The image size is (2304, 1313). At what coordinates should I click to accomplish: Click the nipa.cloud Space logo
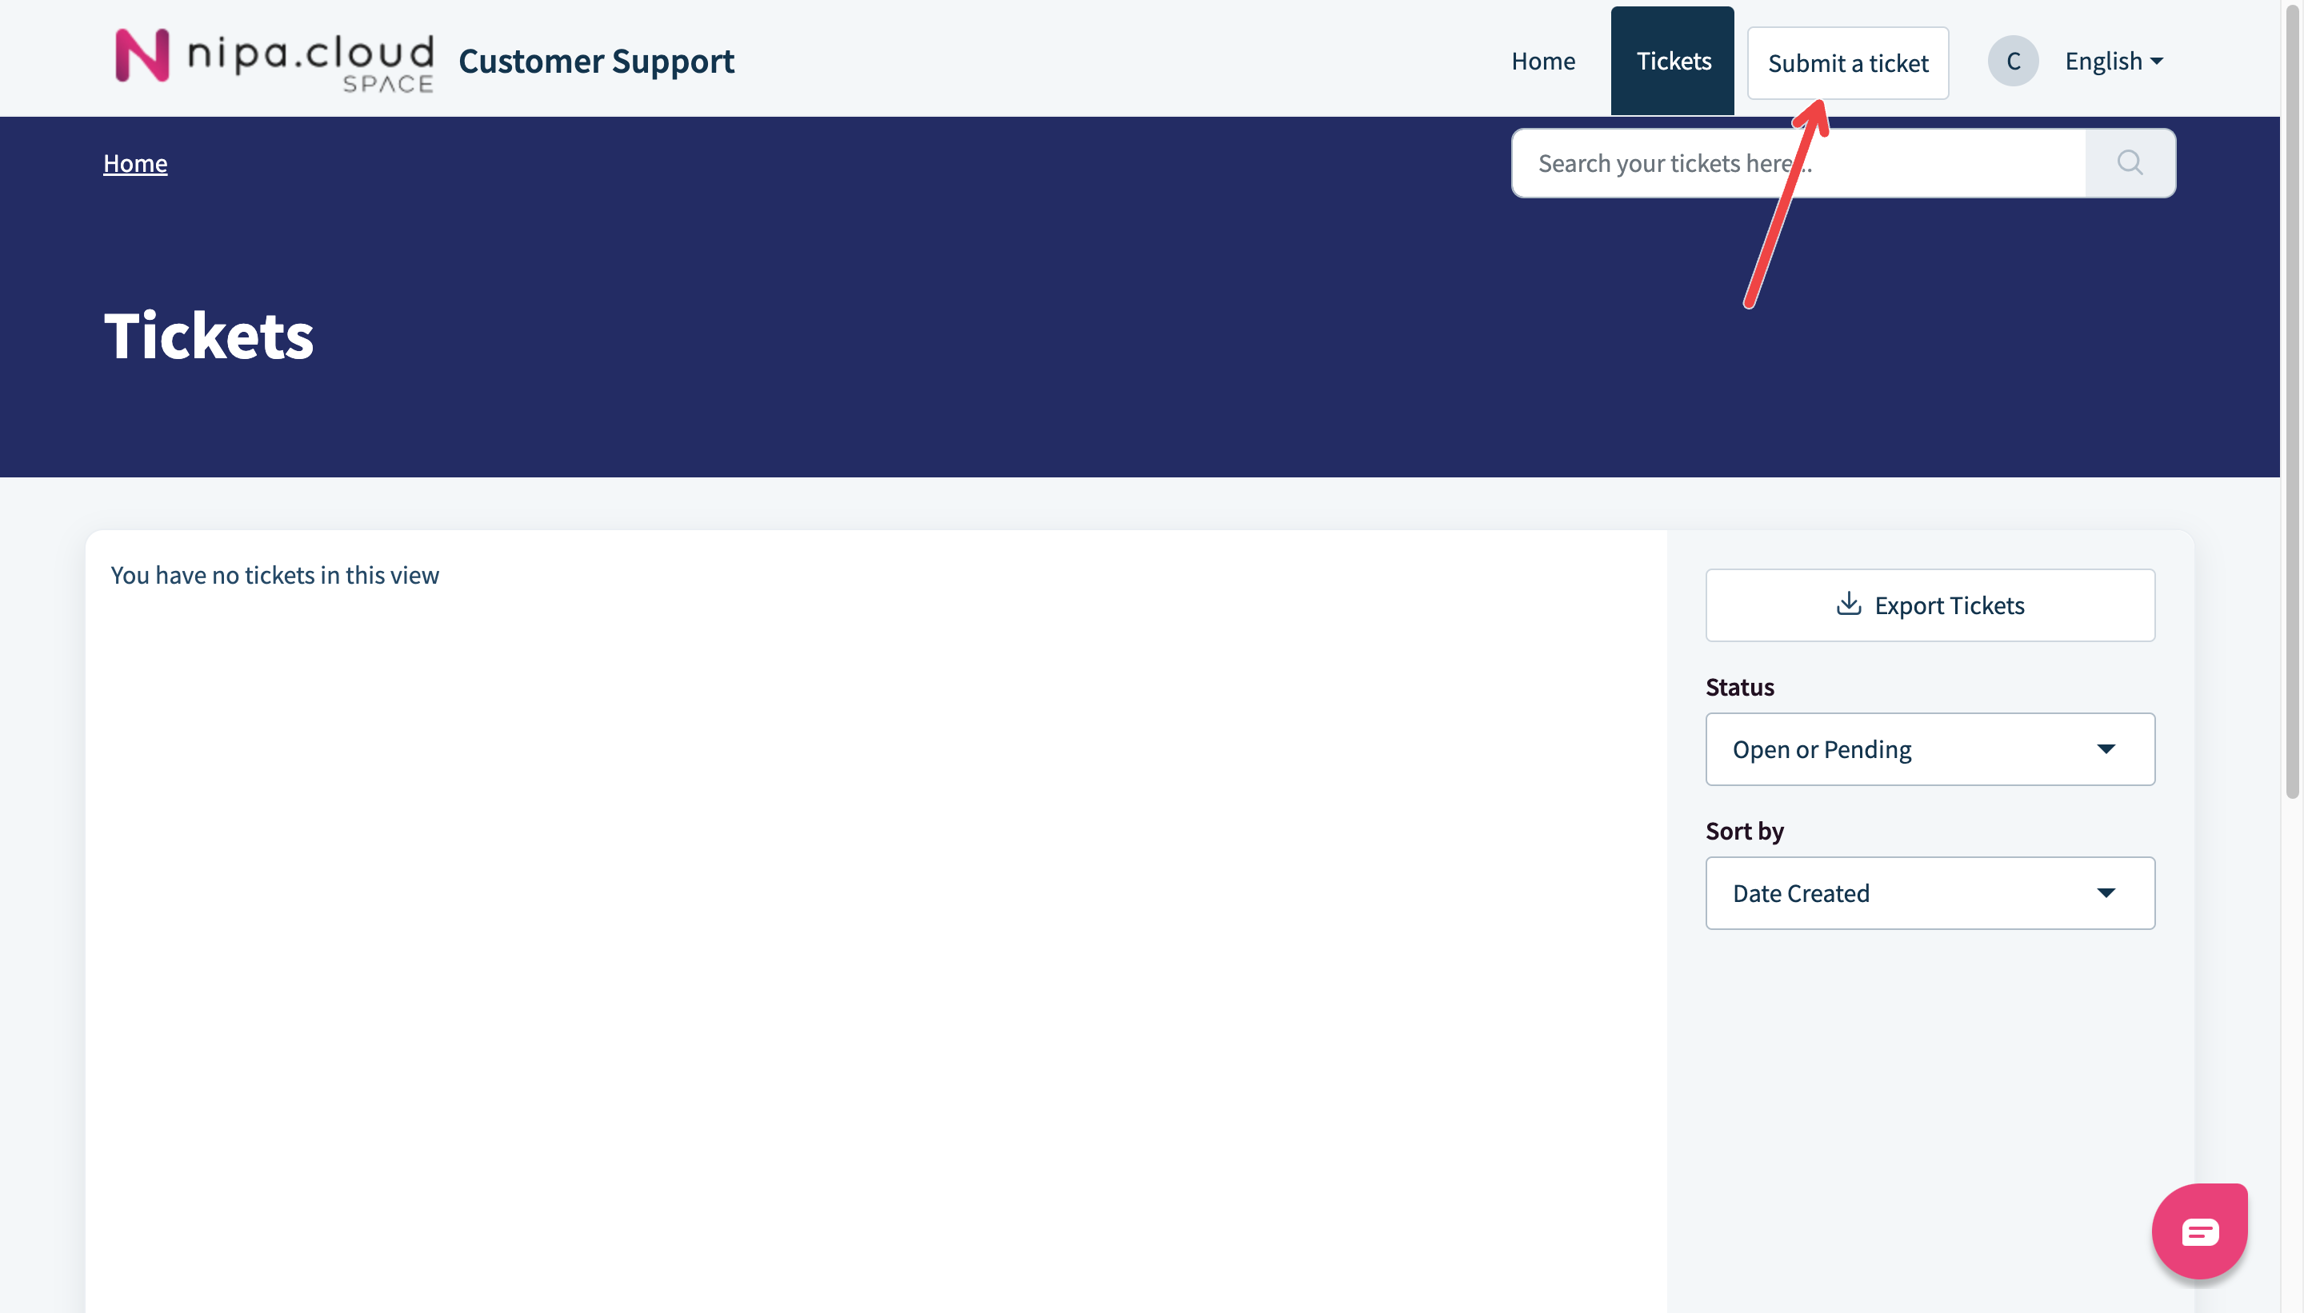point(274,60)
